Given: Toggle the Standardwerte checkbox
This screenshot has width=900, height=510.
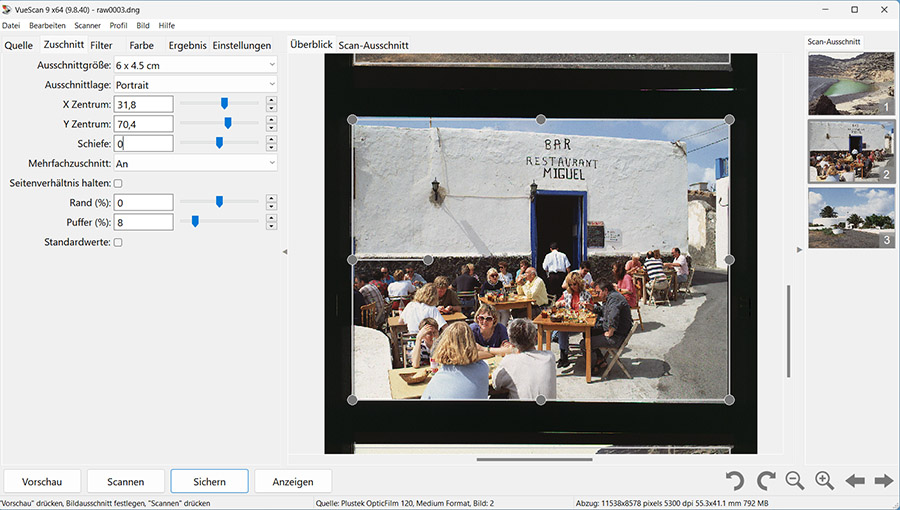Looking at the screenshot, I should 118,242.
